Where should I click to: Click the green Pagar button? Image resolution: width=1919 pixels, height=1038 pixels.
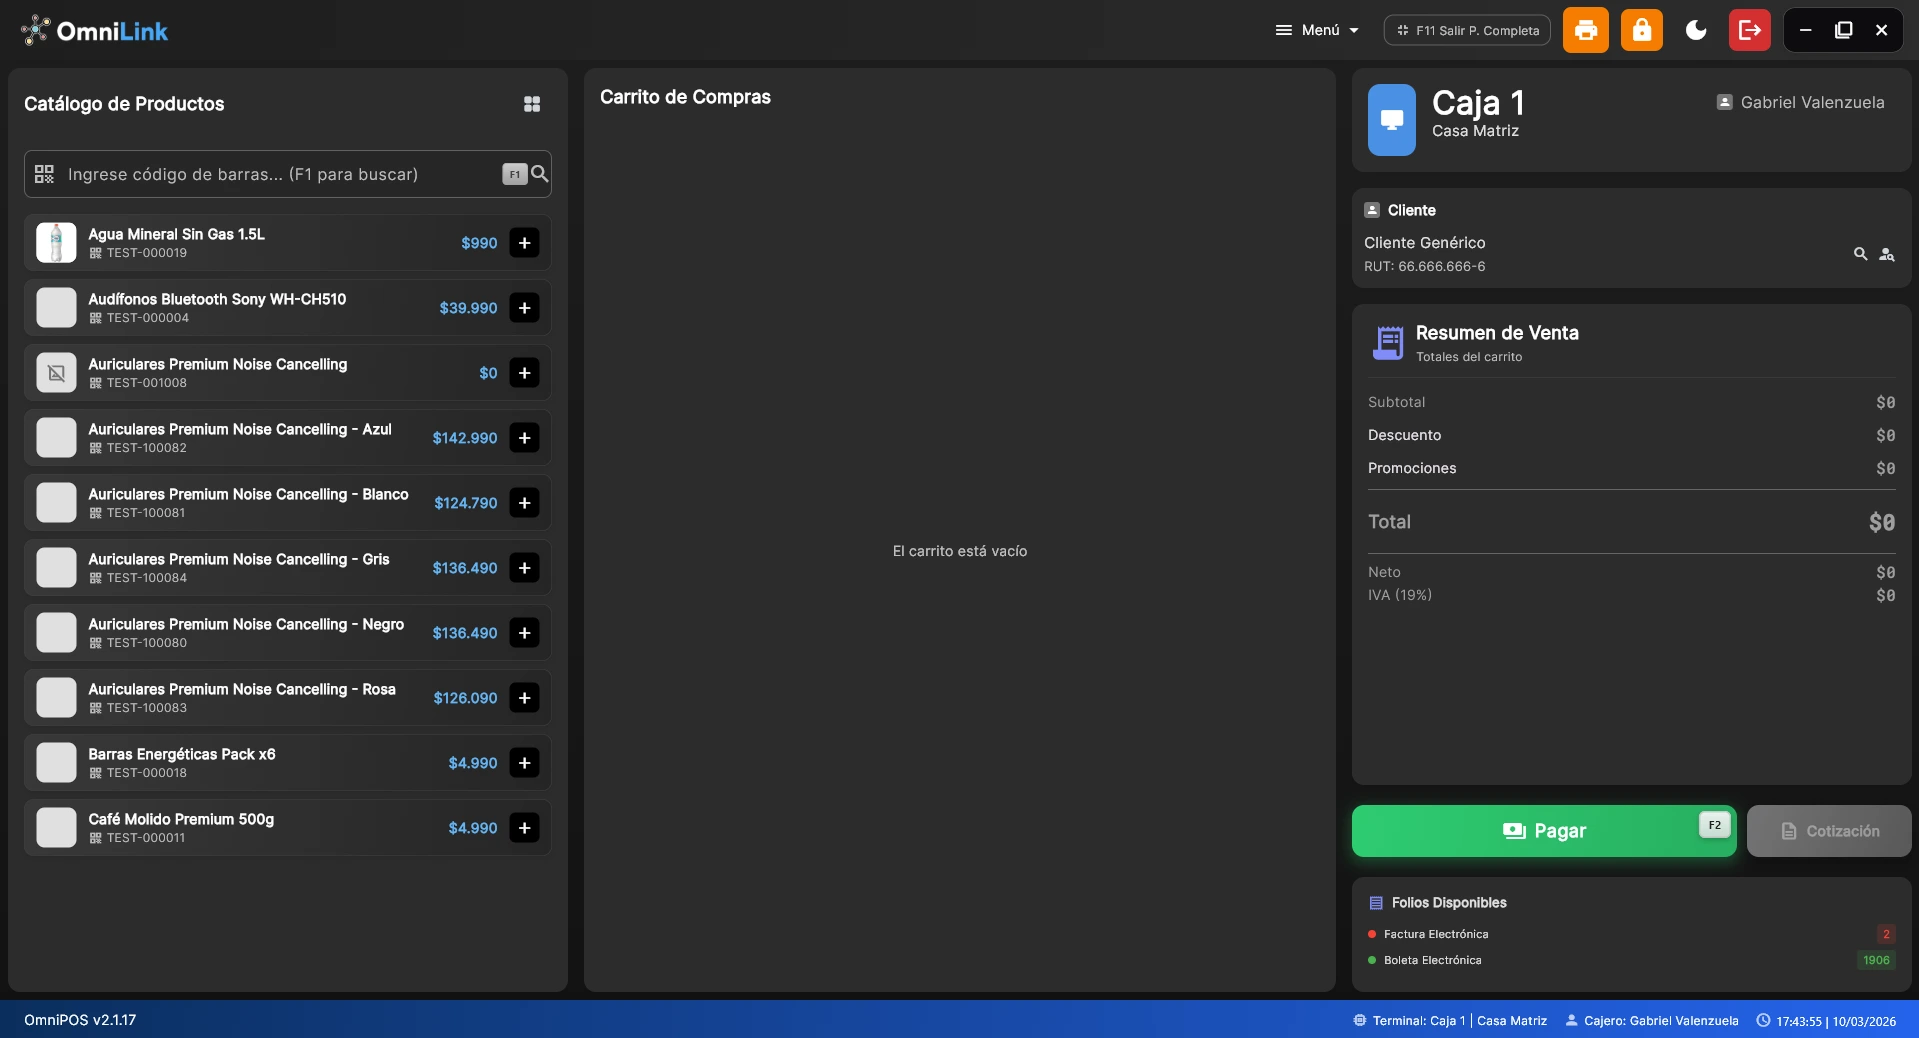click(1544, 831)
